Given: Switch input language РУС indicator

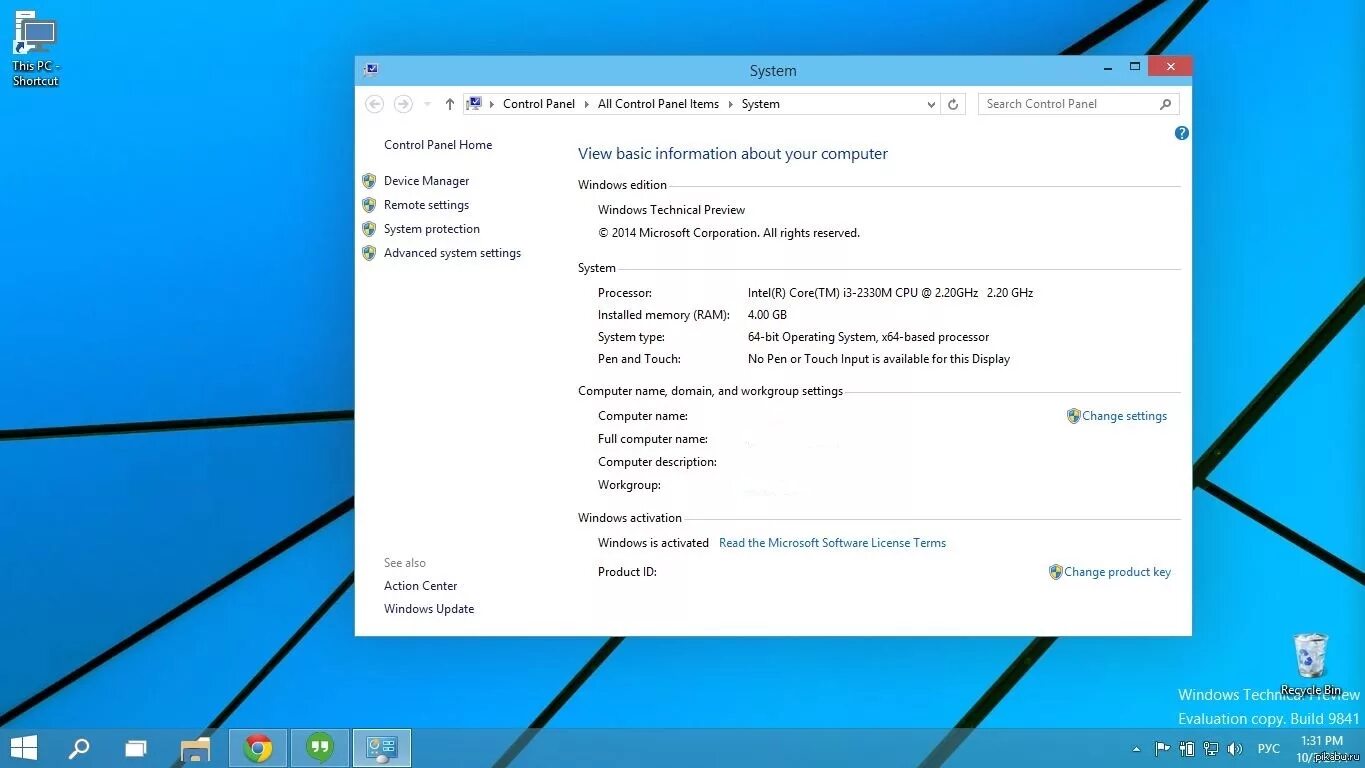Looking at the screenshot, I should (x=1269, y=748).
